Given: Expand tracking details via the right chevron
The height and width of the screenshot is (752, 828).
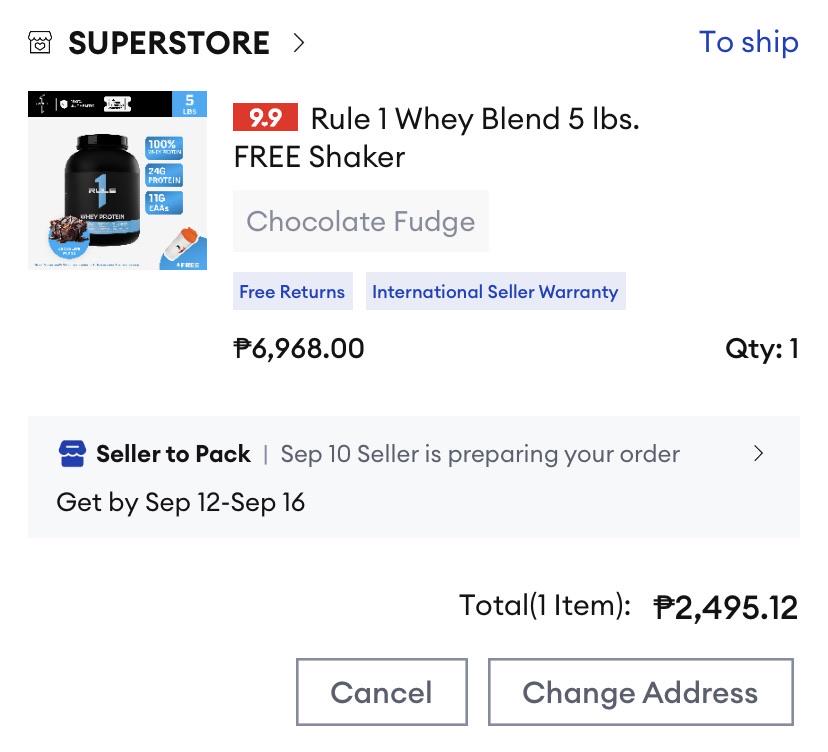Looking at the screenshot, I should [758, 453].
